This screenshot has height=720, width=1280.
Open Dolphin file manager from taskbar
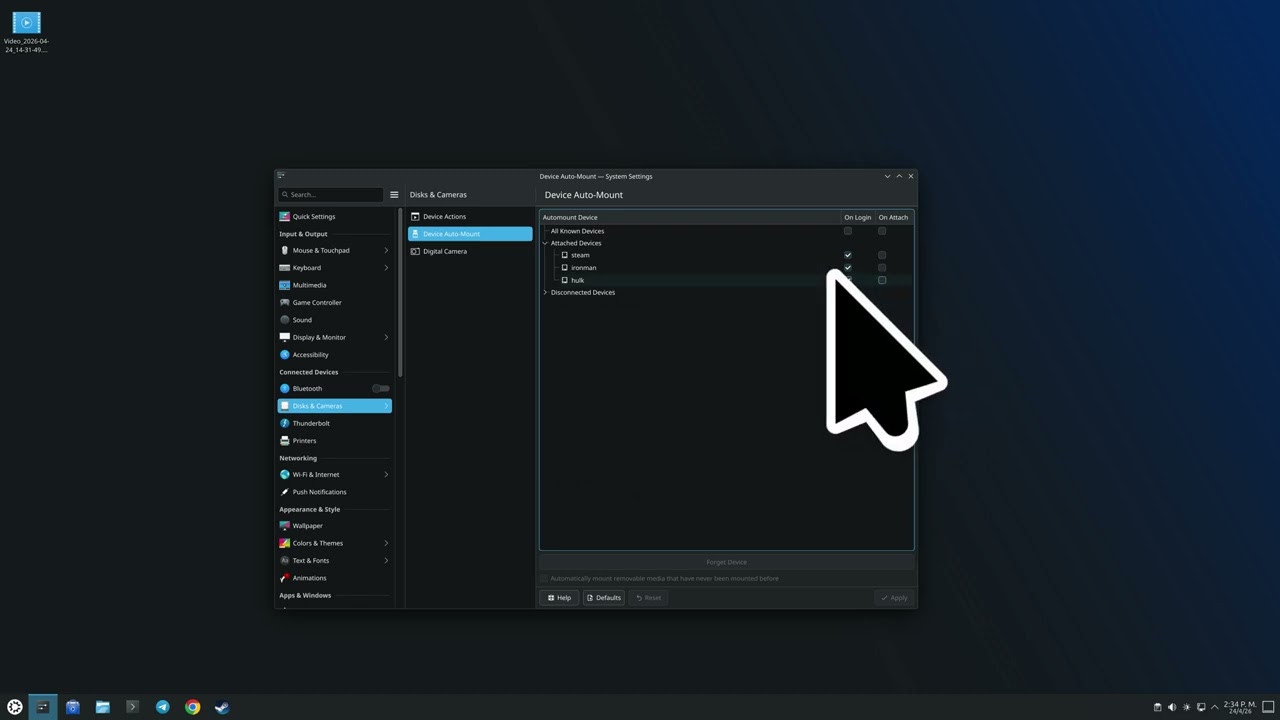pos(102,707)
